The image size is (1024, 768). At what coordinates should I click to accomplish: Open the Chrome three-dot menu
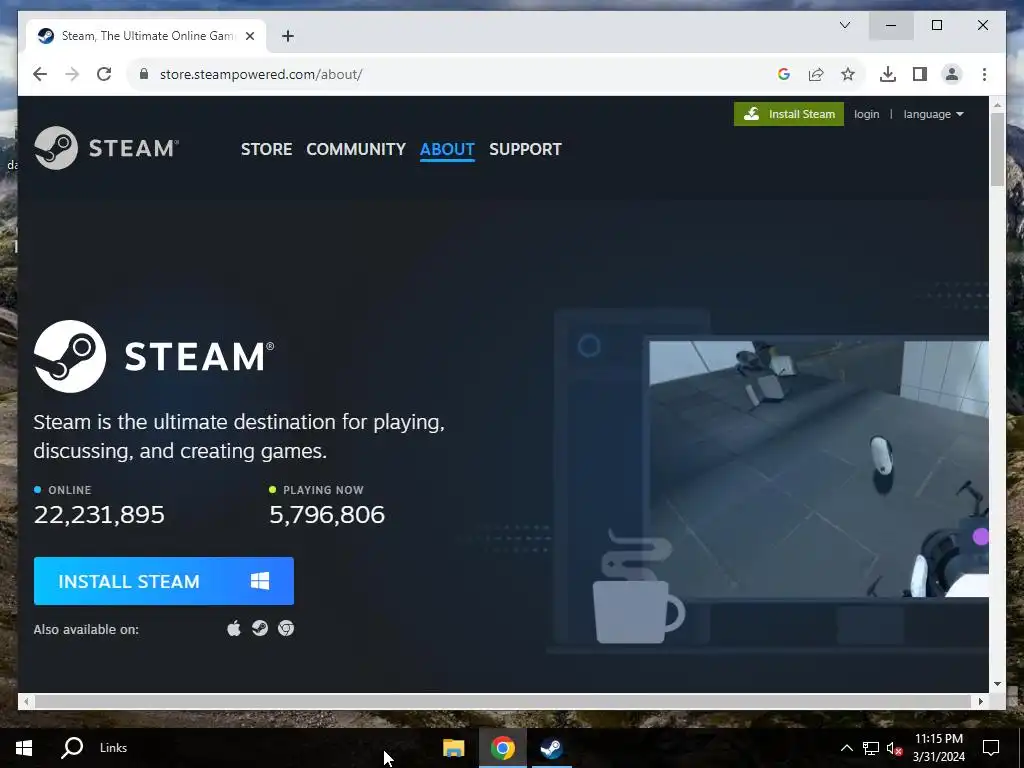pos(984,74)
